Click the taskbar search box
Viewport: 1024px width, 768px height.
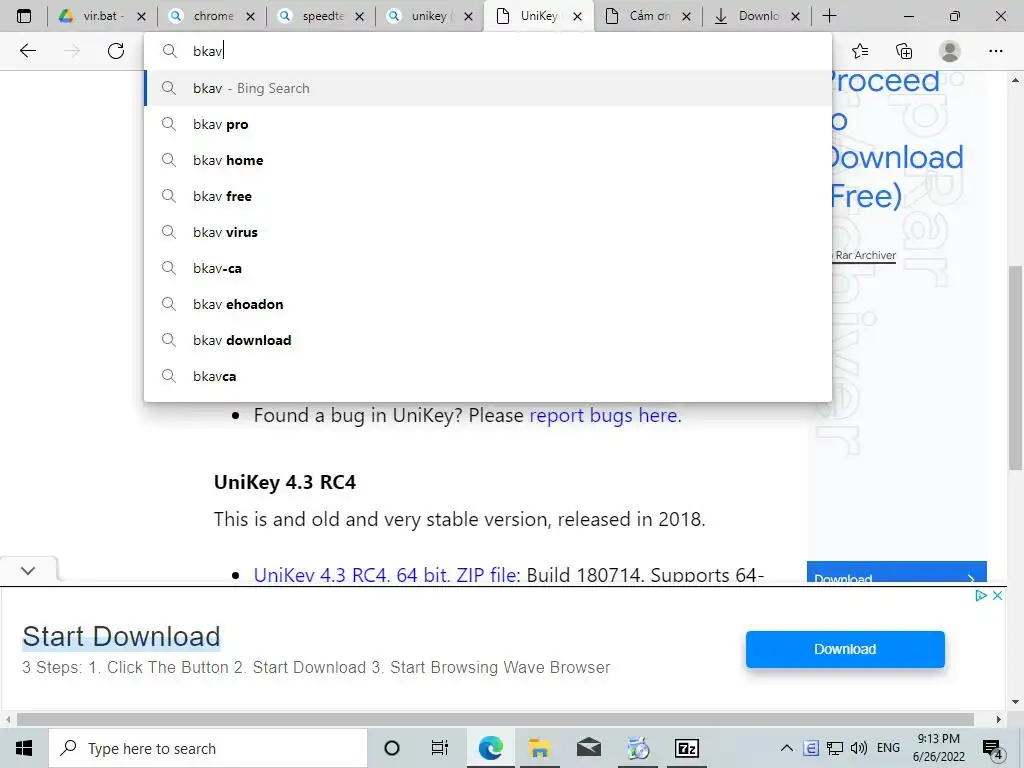(x=208, y=748)
